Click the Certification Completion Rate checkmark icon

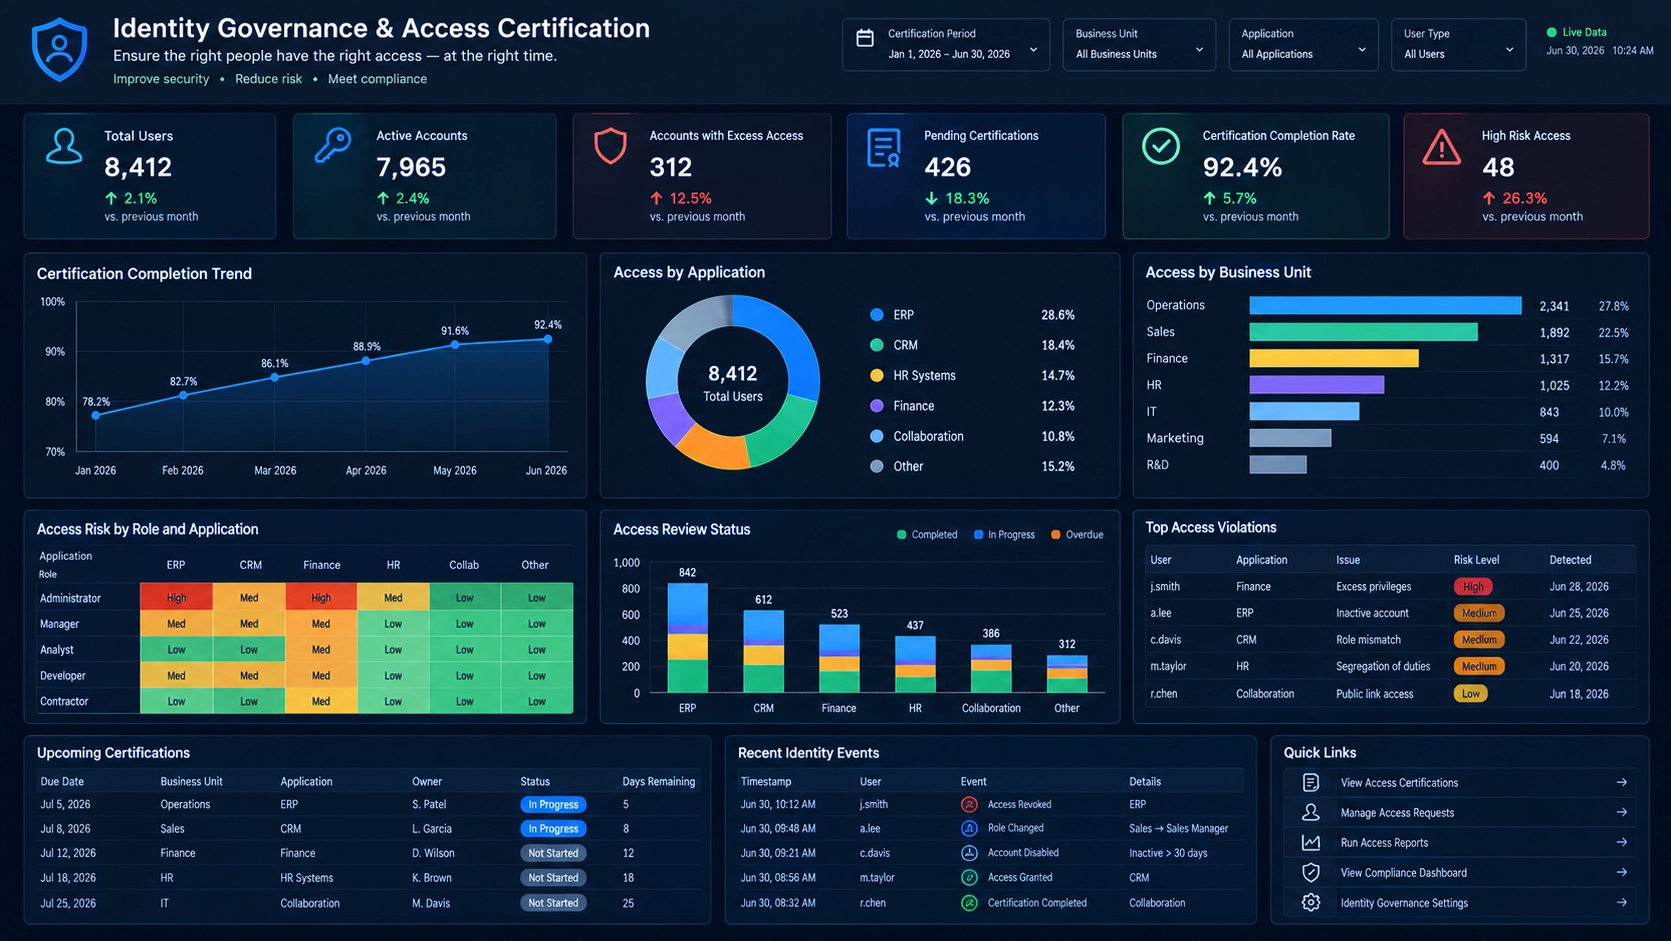(1161, 146)
